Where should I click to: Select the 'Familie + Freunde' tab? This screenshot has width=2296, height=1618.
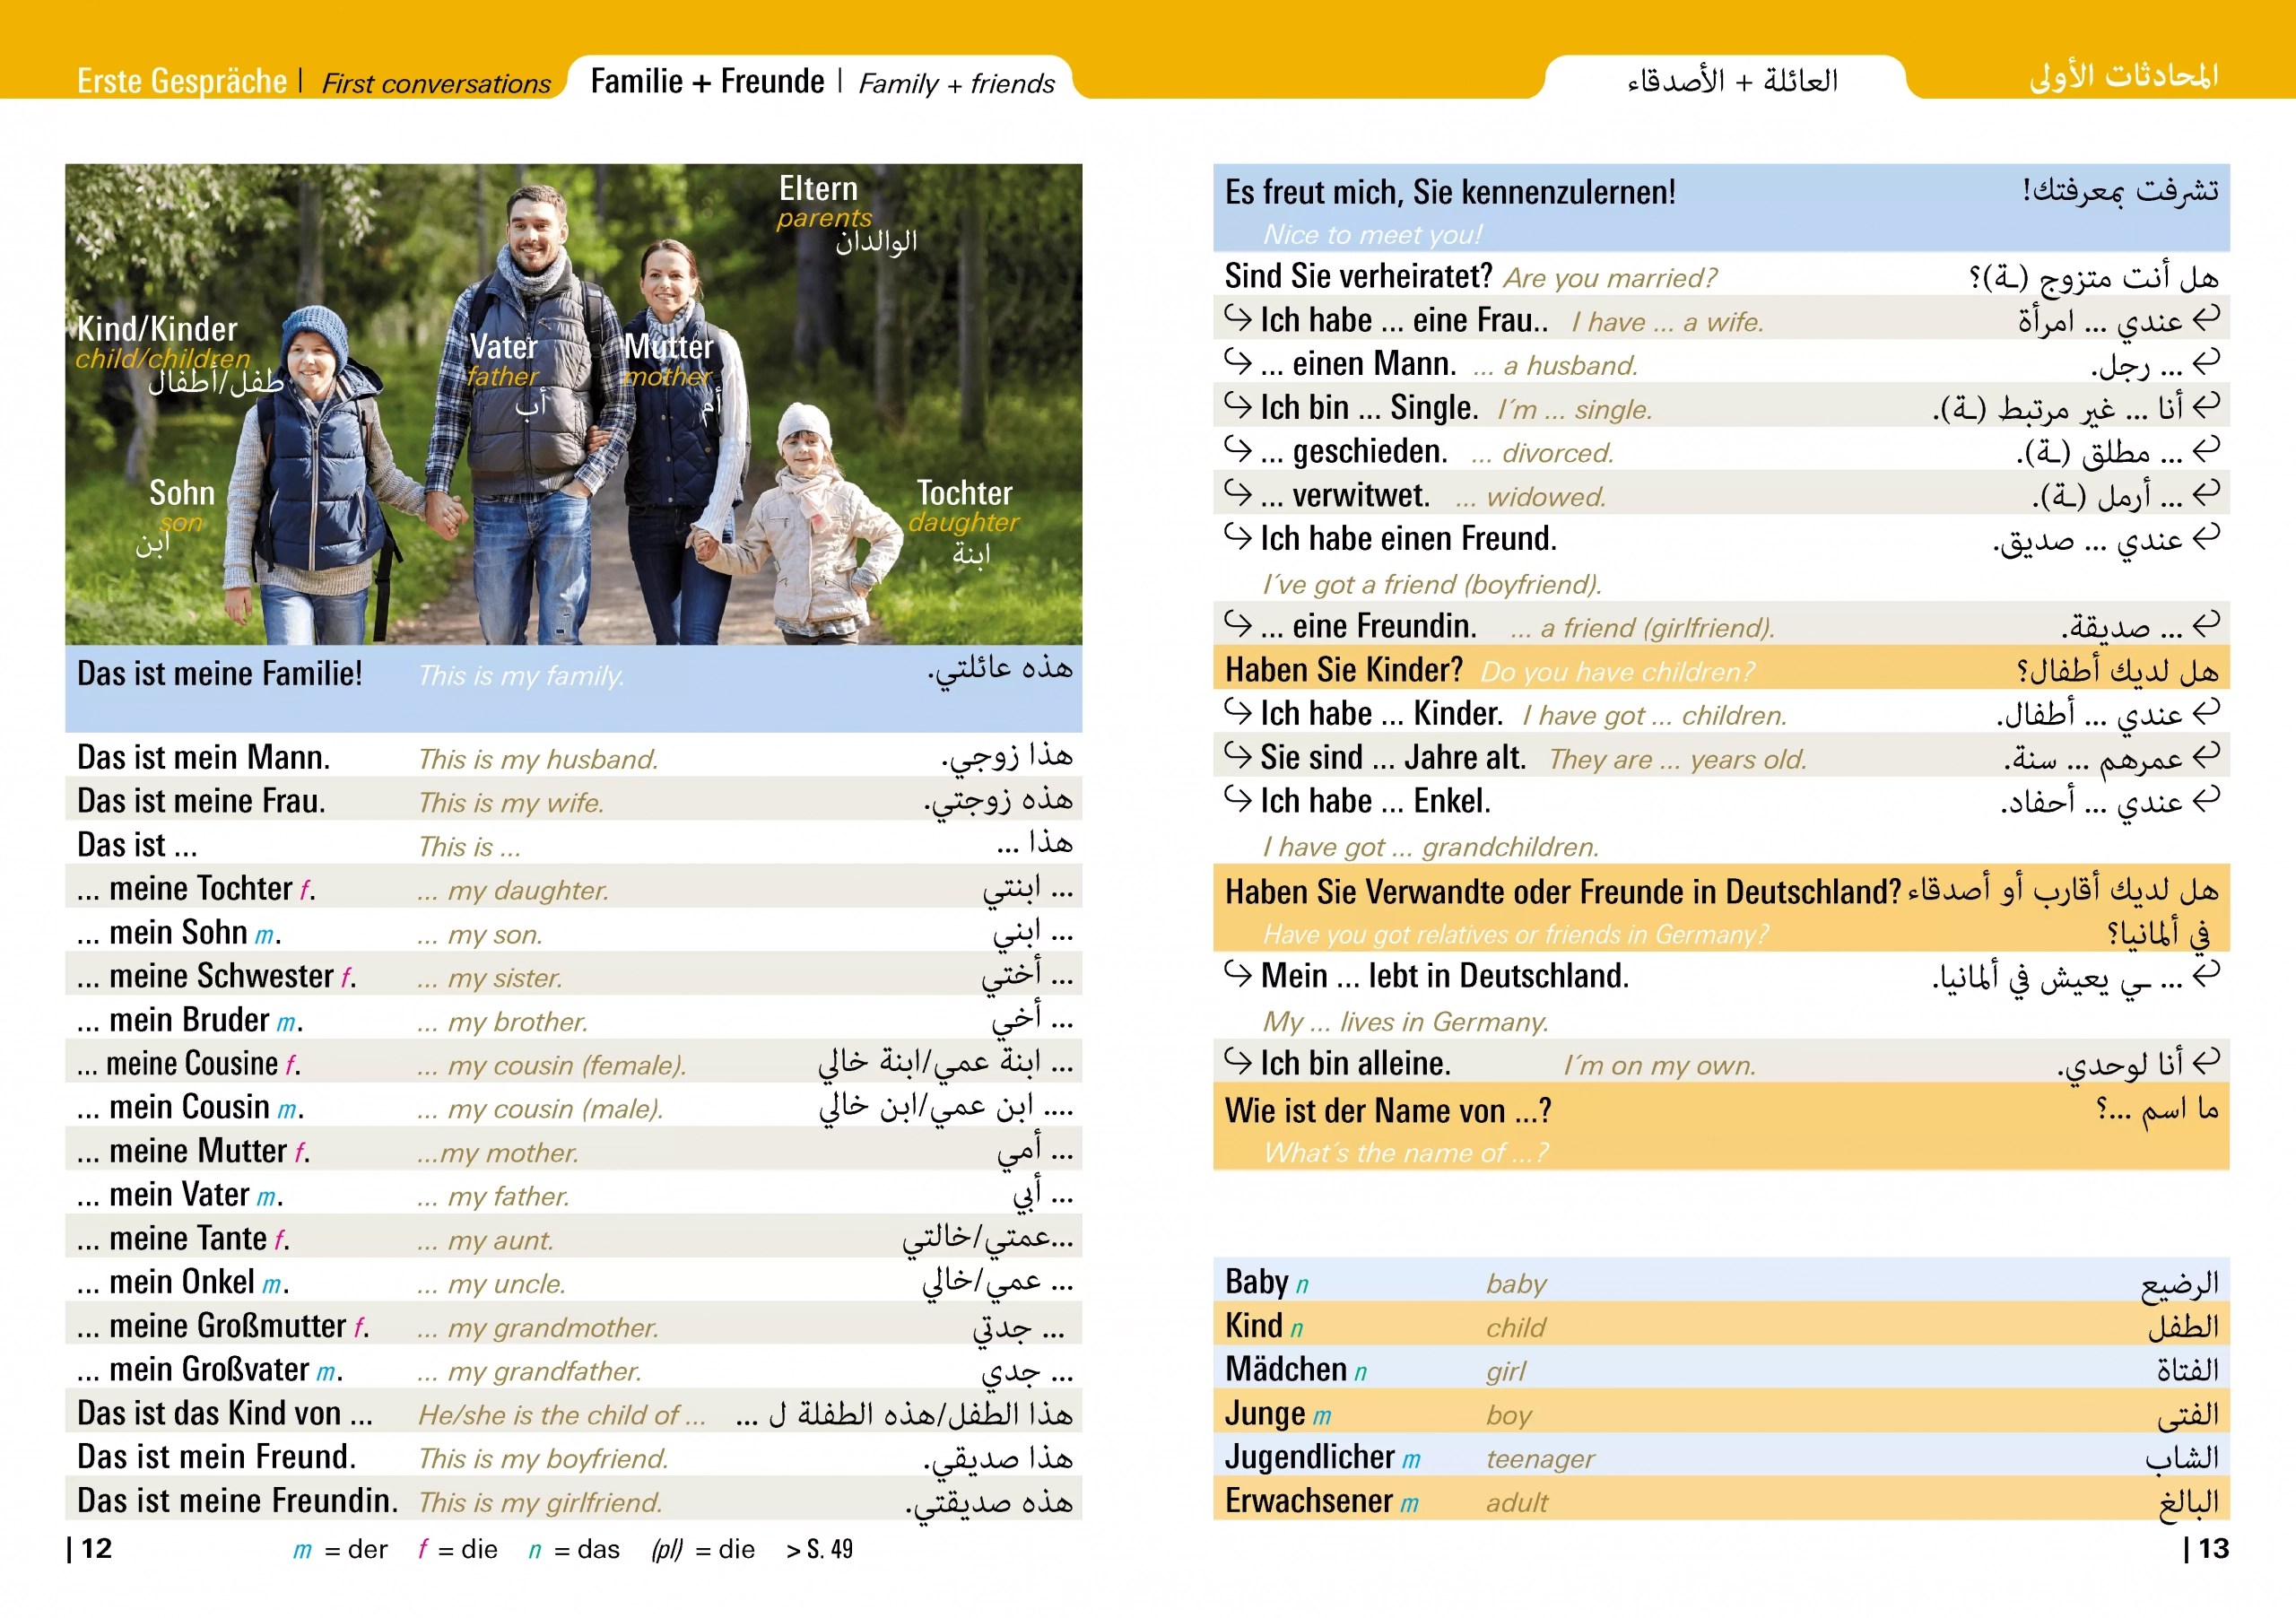[x=707, y=81]
